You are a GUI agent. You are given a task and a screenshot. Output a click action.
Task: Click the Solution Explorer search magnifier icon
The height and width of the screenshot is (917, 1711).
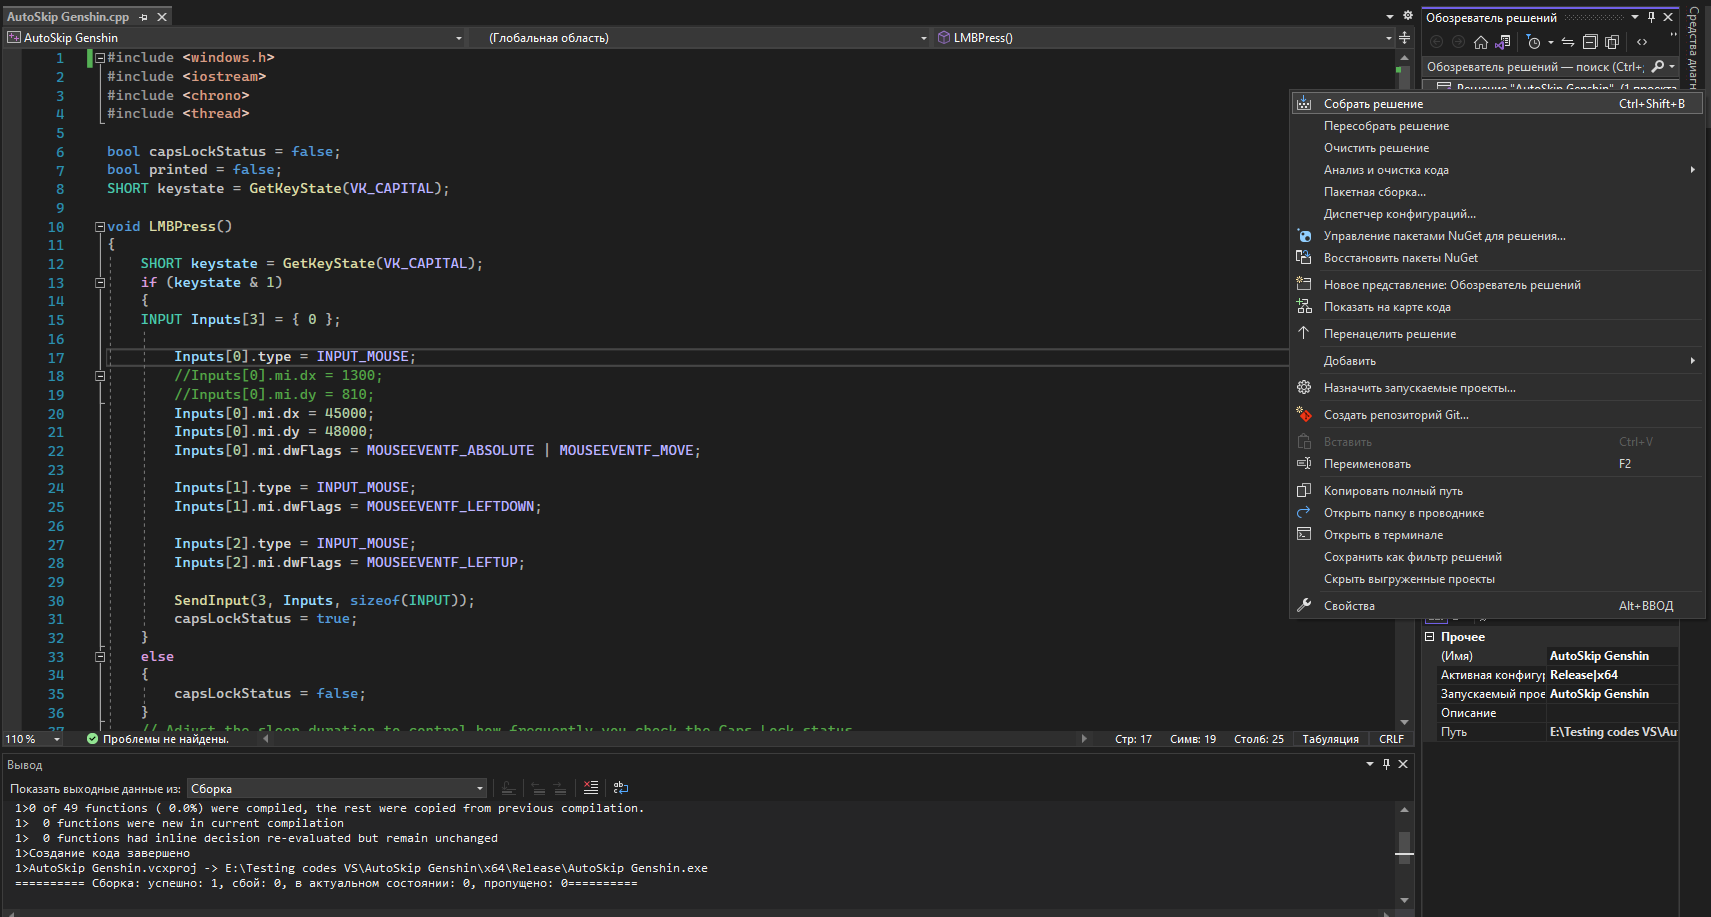tap(1658, 67)
